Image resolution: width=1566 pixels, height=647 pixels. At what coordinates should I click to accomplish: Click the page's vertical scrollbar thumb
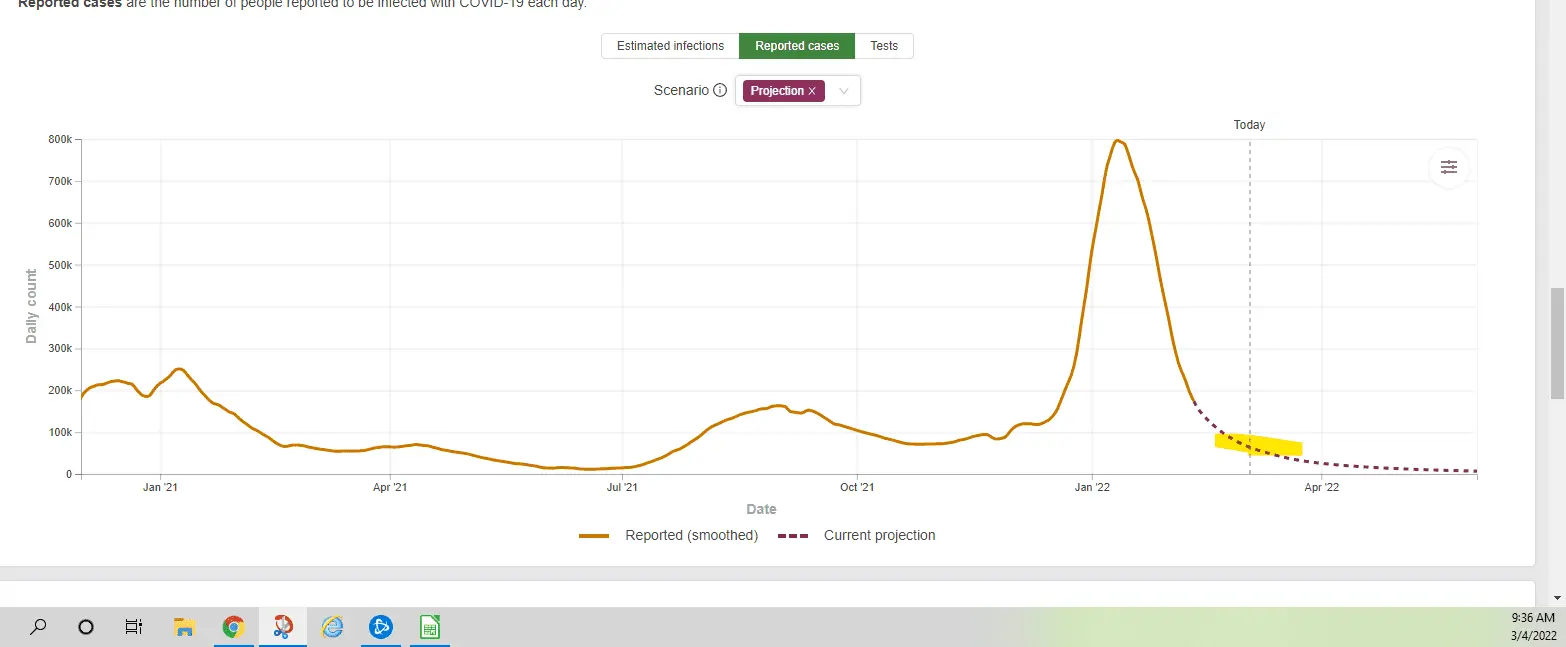[x=1557, y=343]
